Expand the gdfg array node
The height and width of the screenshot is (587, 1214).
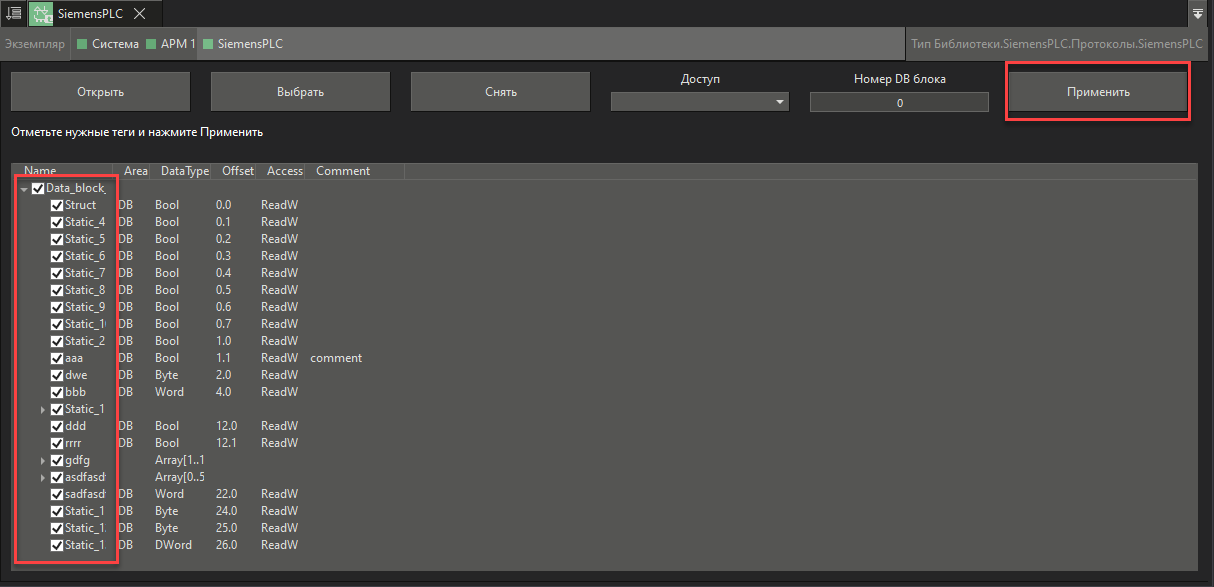(x=44, y=460)
